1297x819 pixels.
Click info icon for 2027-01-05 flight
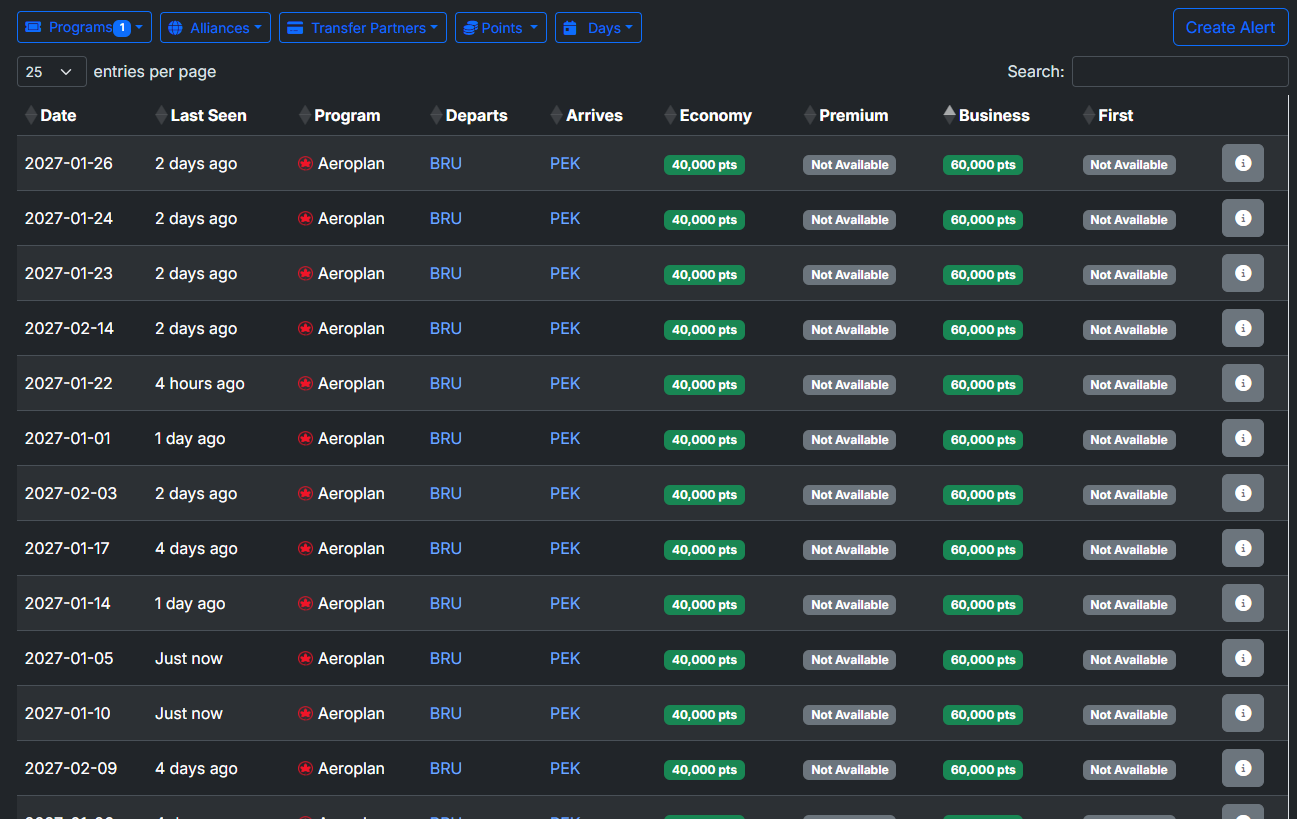[1242, 658]
